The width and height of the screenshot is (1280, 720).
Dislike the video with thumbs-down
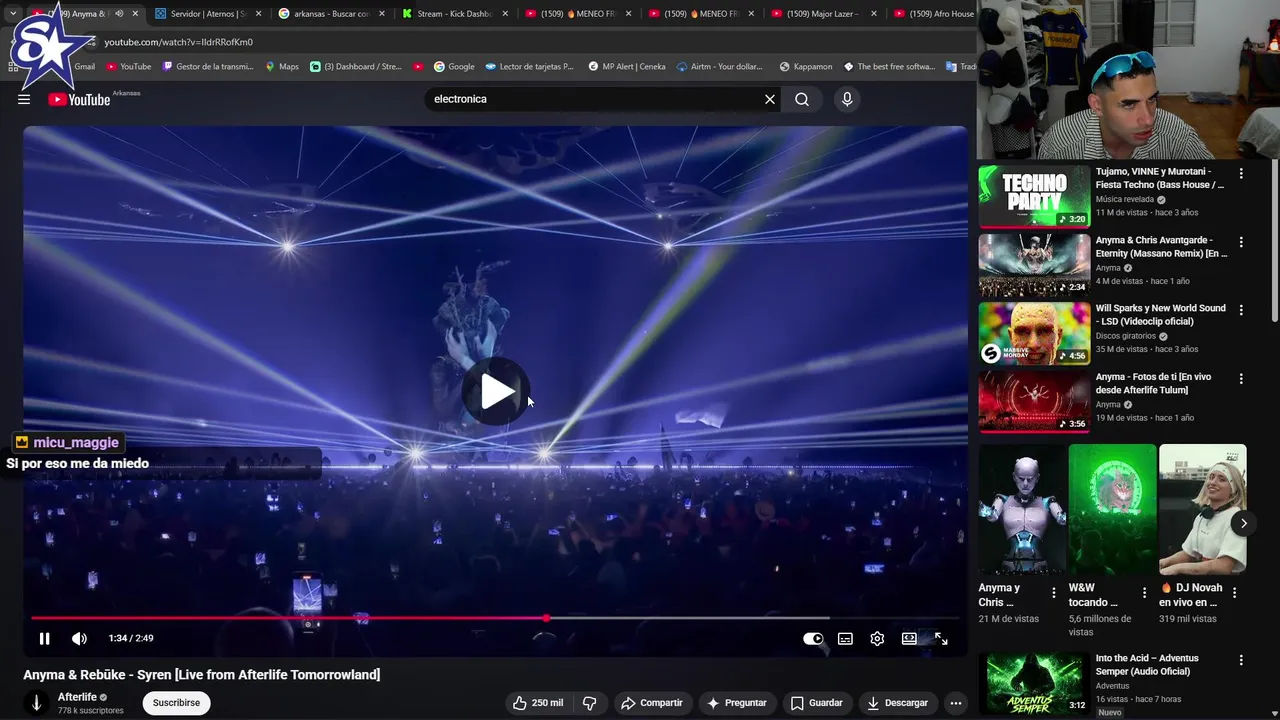(589, 703)
